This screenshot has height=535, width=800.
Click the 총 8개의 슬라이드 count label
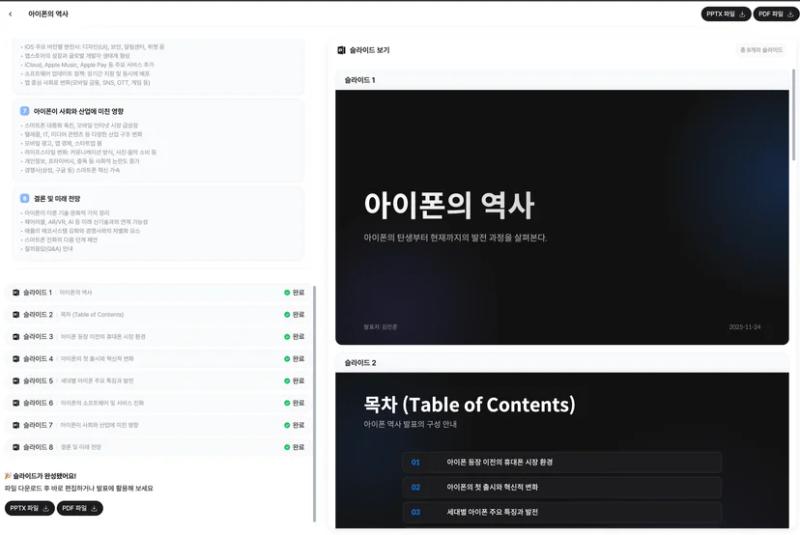coord(761,50)
